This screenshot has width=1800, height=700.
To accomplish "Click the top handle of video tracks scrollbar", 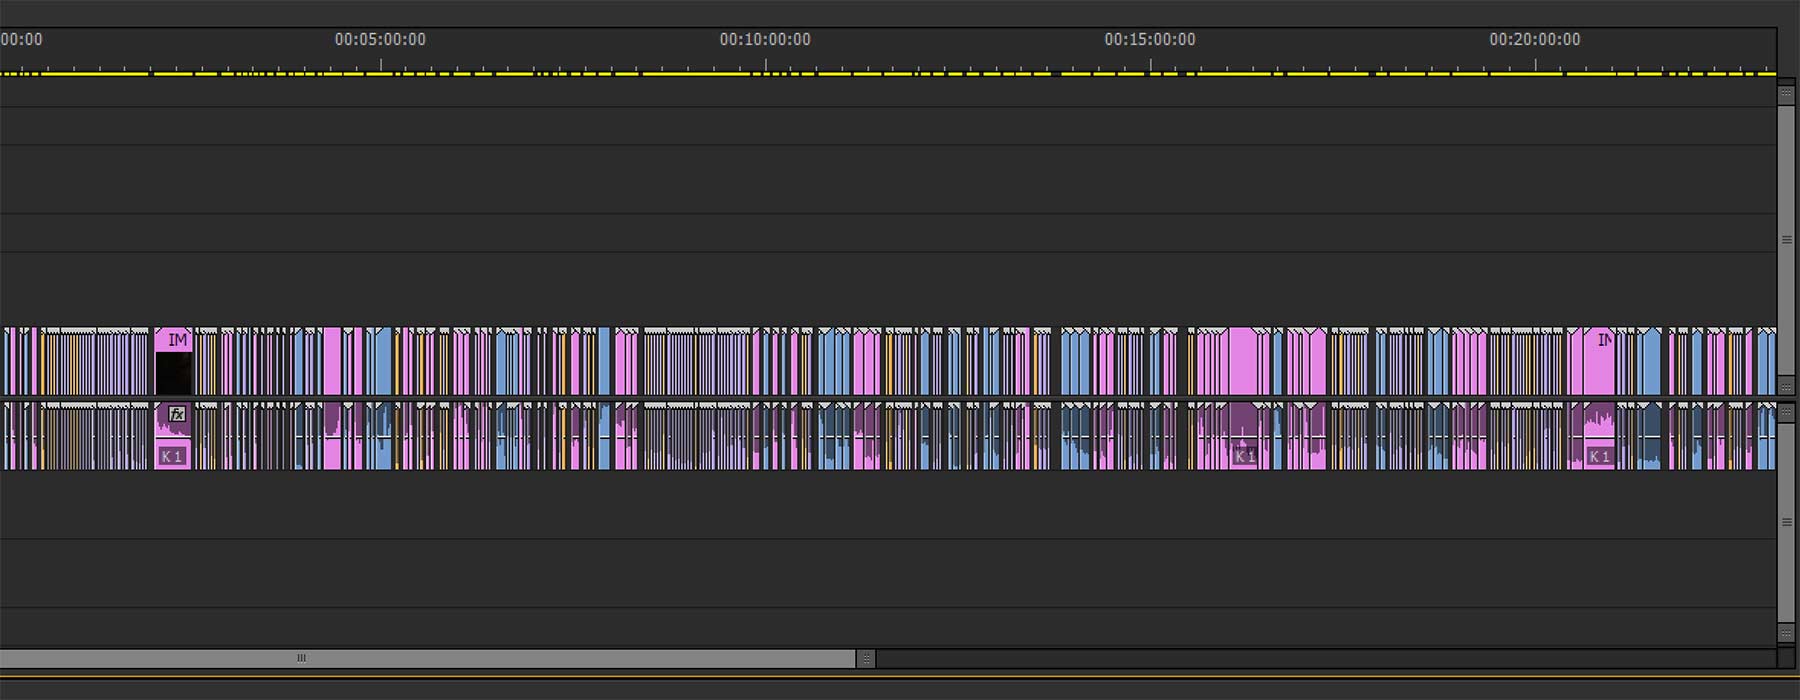I will (1786, 94).
